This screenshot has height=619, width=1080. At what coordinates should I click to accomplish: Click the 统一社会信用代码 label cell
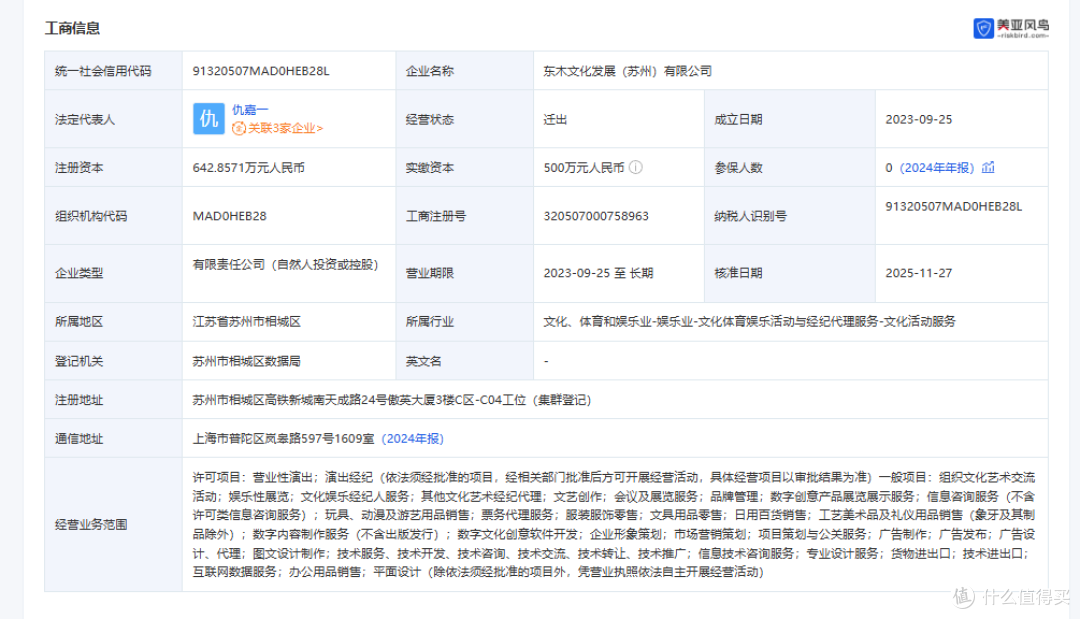(x=114, y=71)
